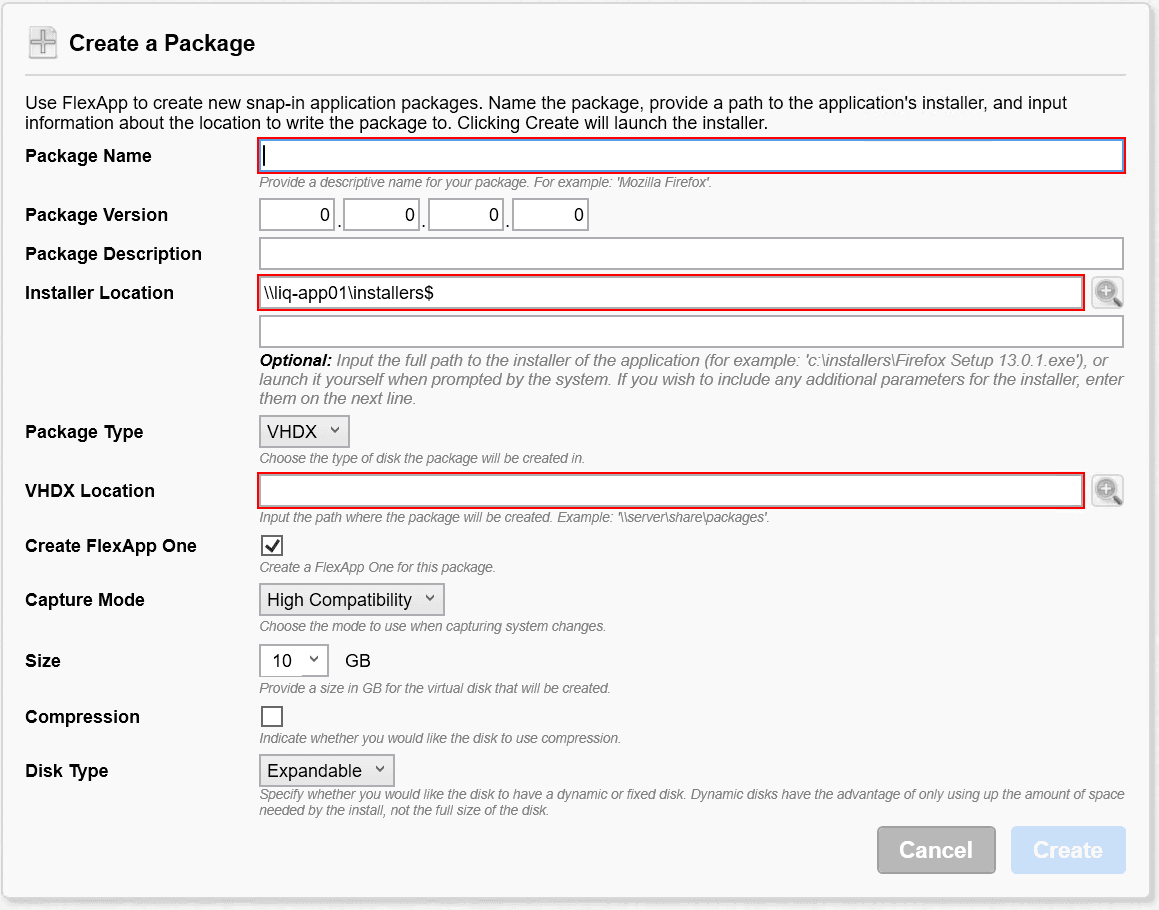Image resolution: width=1159 pixels, height=910 pixels.
Task: Open the Package Type VHDX dropdown
Action: [304, 432]
